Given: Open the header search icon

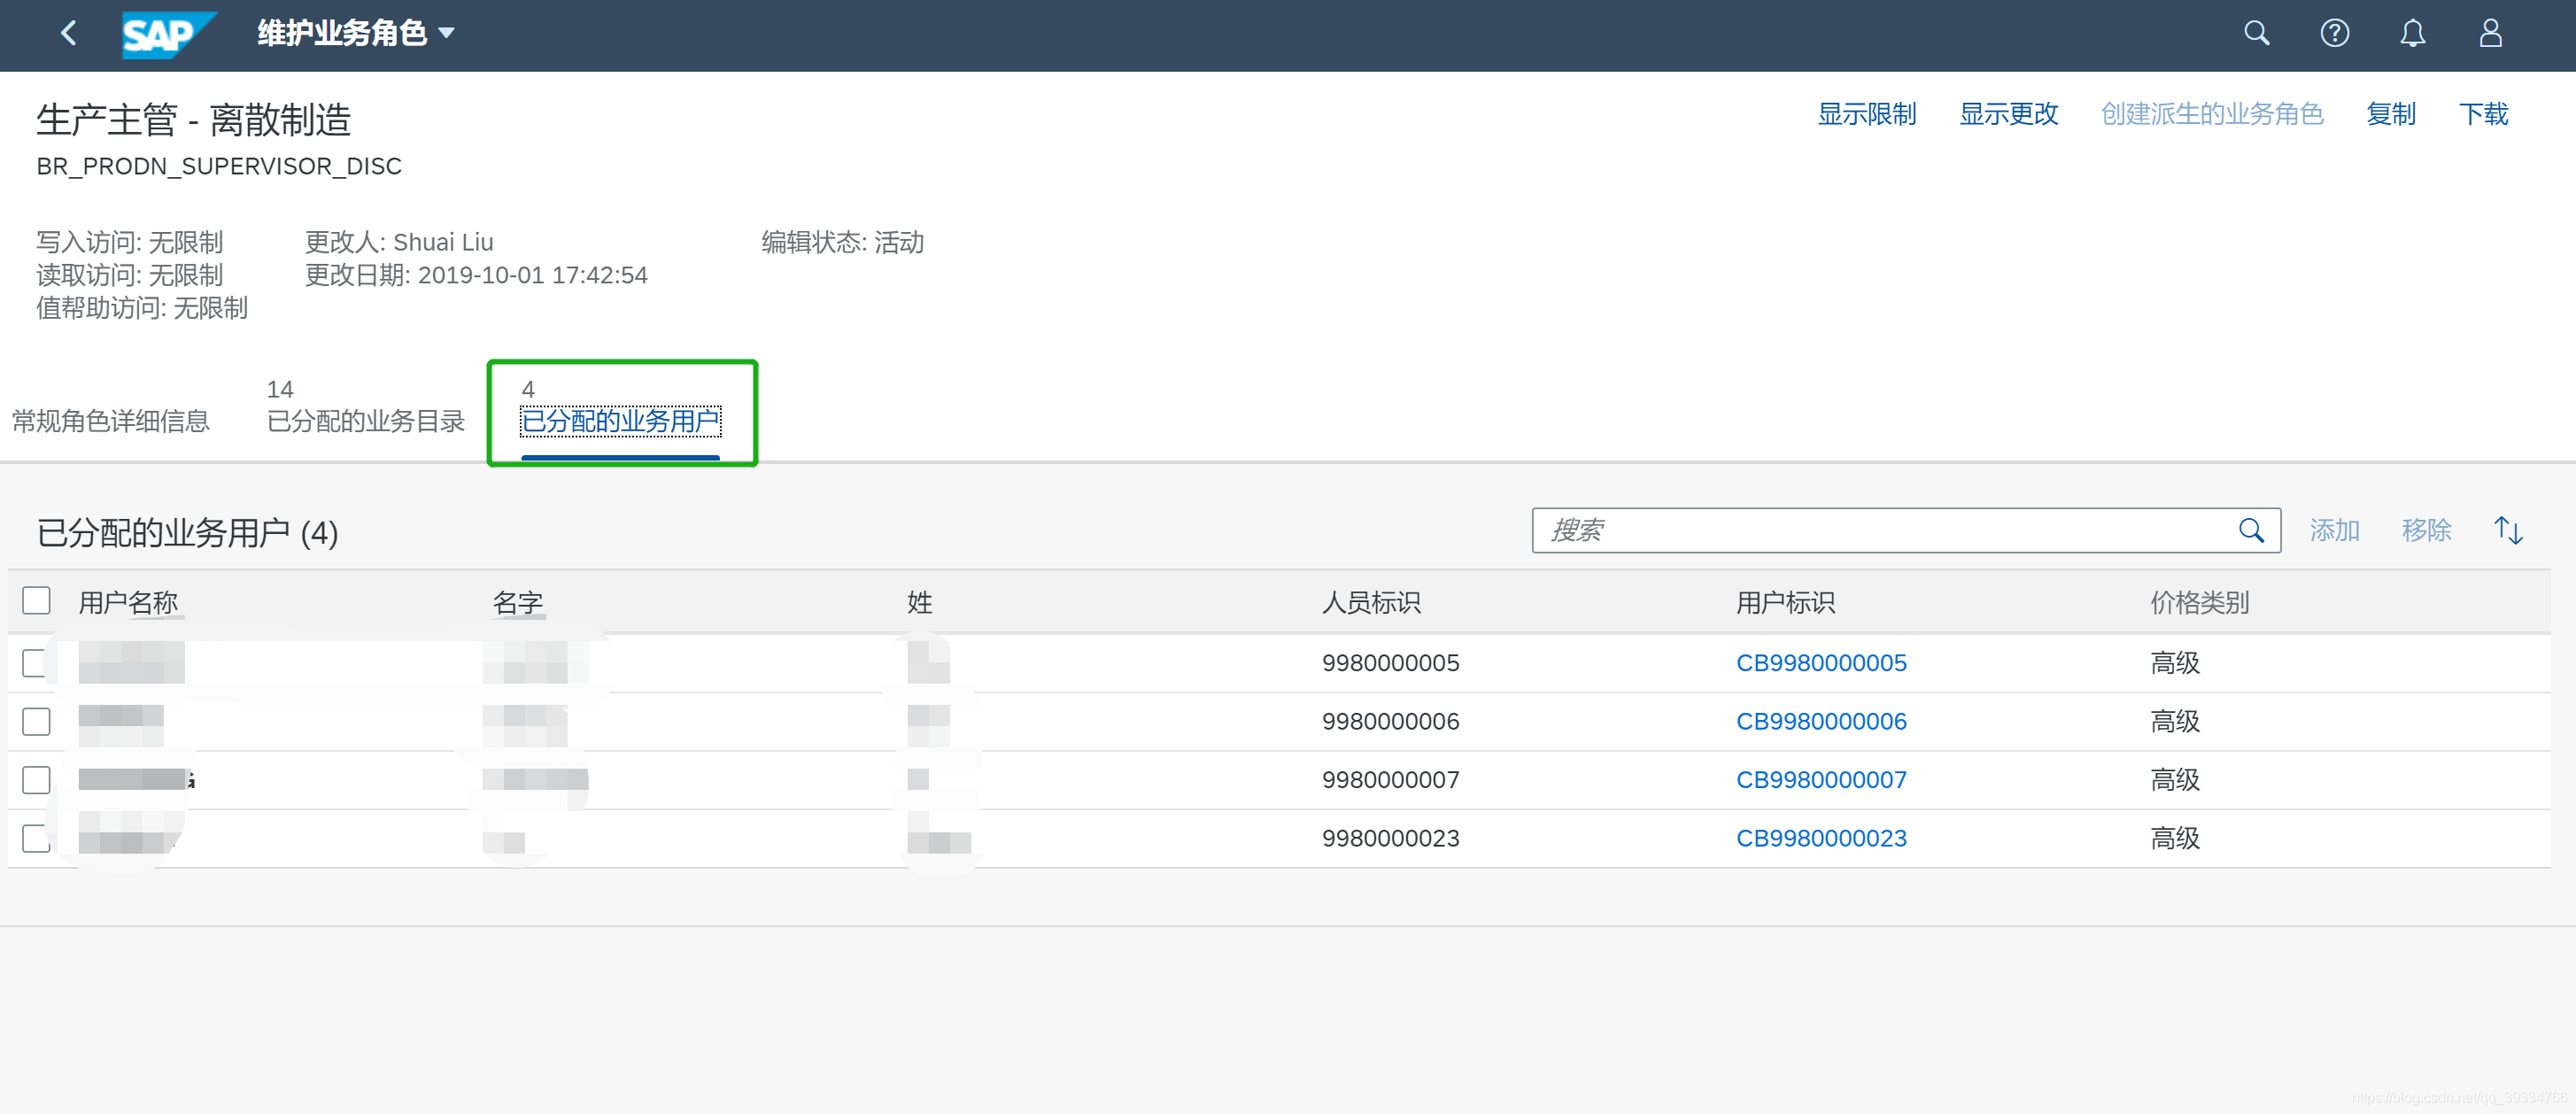Looking at the screenshot, I should pyautogui.click(x=2257, y=33).
